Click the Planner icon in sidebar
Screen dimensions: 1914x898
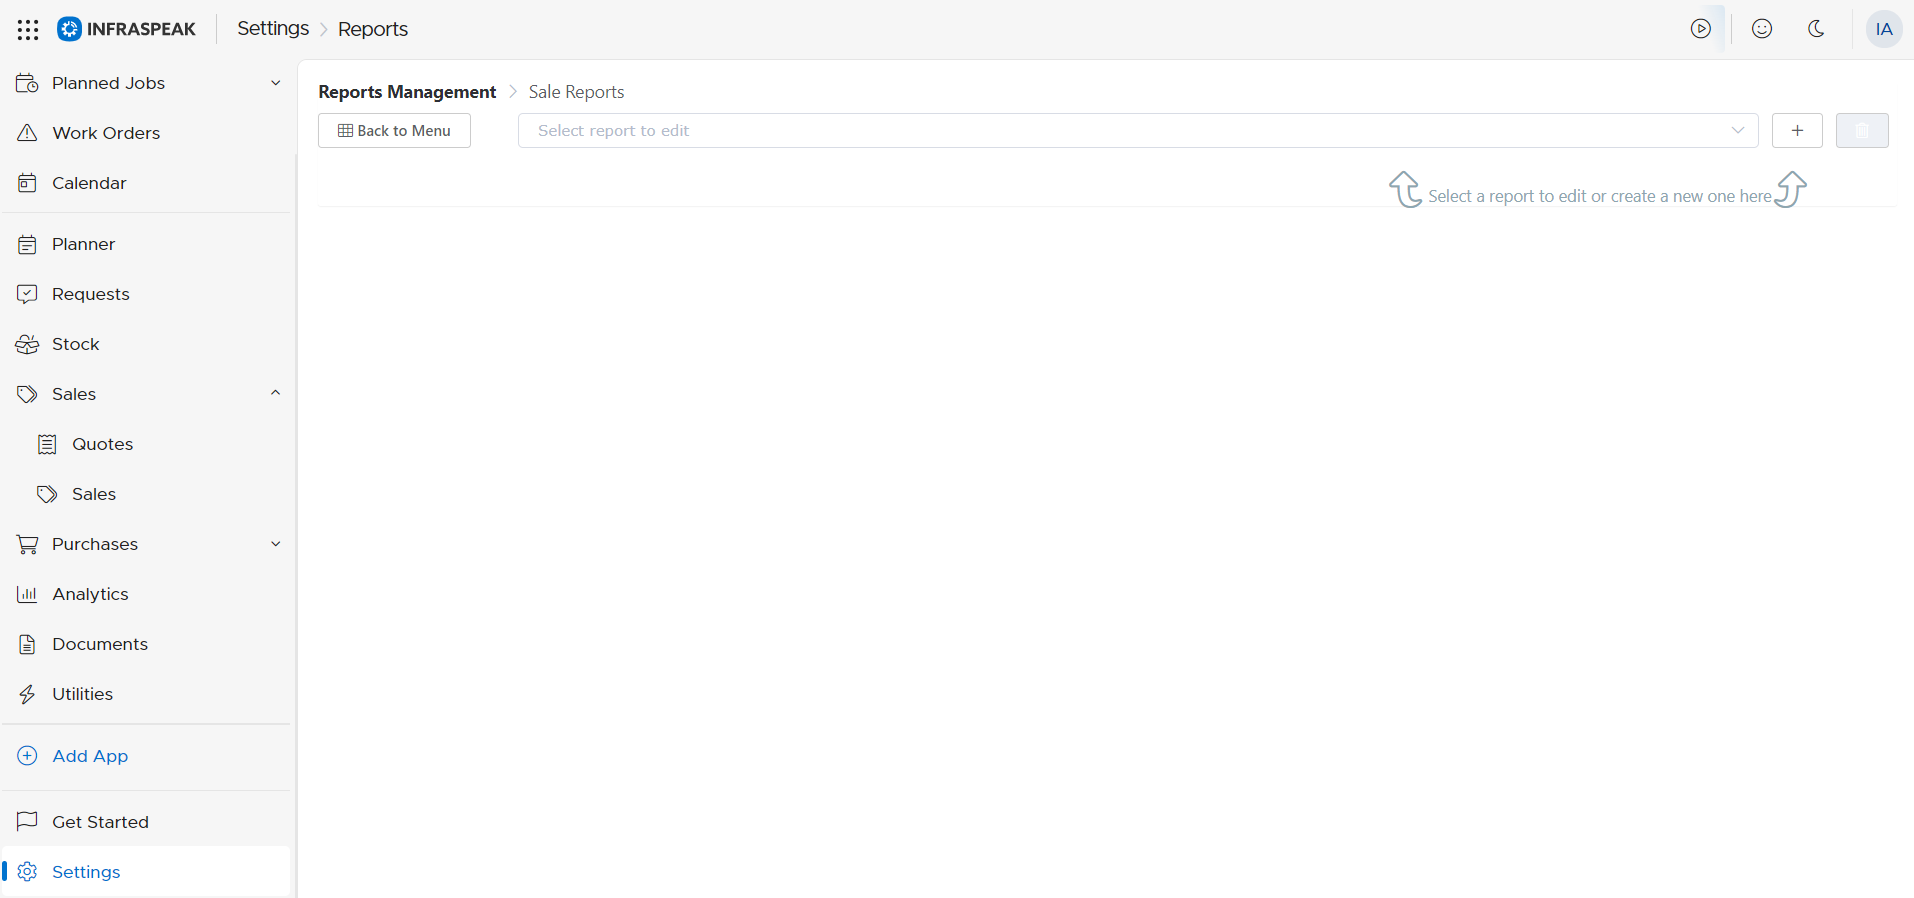(x=27, y=244)
